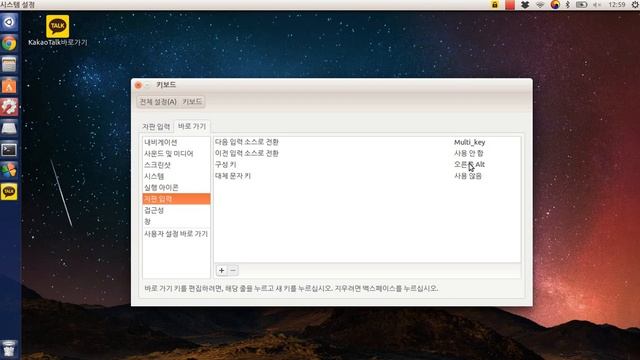Switch to the 바로 가기 tab
This screenshot has height=360, width=640.
[x=192, y=127]
